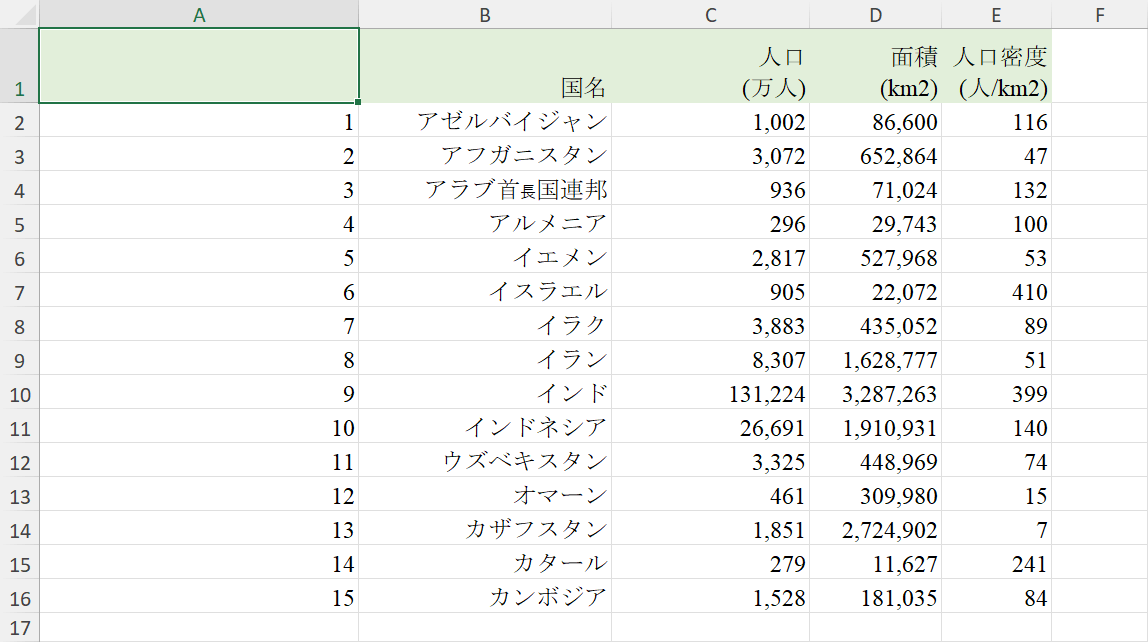Click the アゼルバイジャン cell

pyautogui.click(x=485, y=121)
